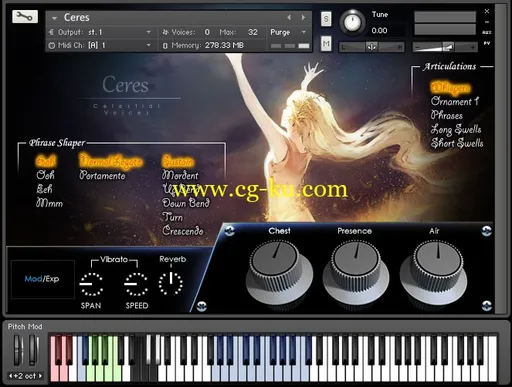Minimize instrument view with minus button
Image resolution: width=512 pixels, height=387 pixels.
click(487, 22)
